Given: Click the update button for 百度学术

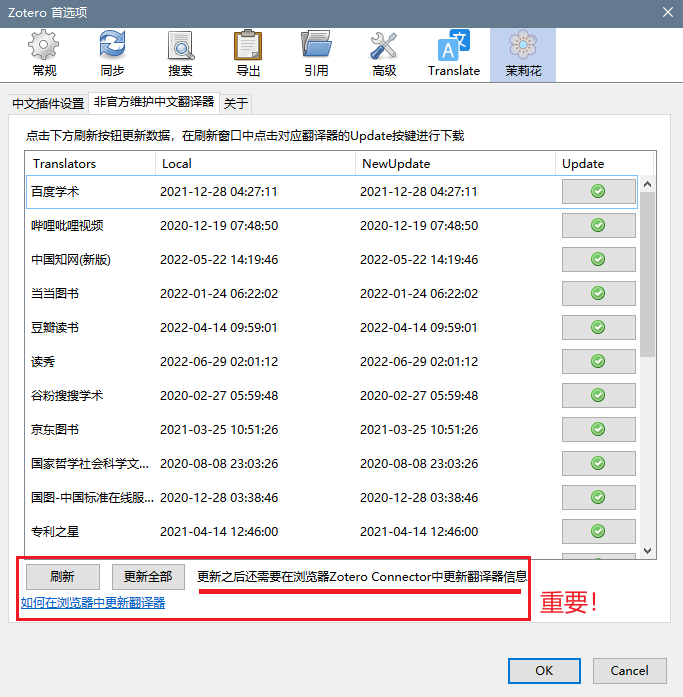Looking at the screenshot, I should 598,191.
